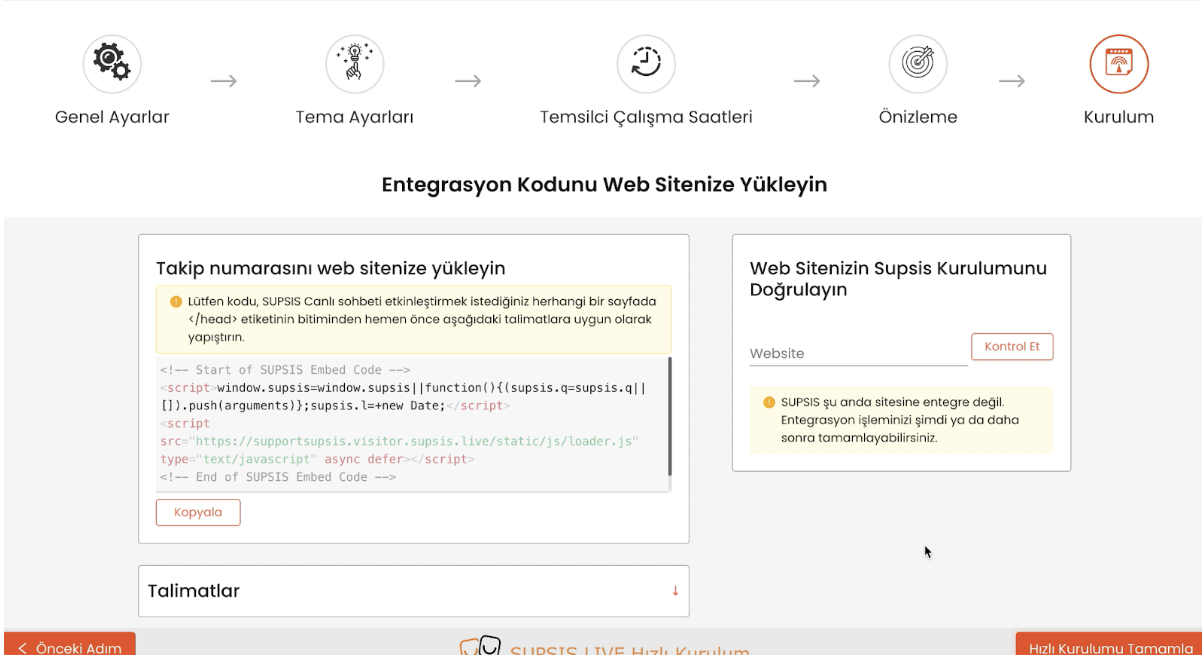The image size is (1202, 656).
Task: Finish with Hızlı Kurulumu Tamamla button
Action: (x=1109, y=645)
